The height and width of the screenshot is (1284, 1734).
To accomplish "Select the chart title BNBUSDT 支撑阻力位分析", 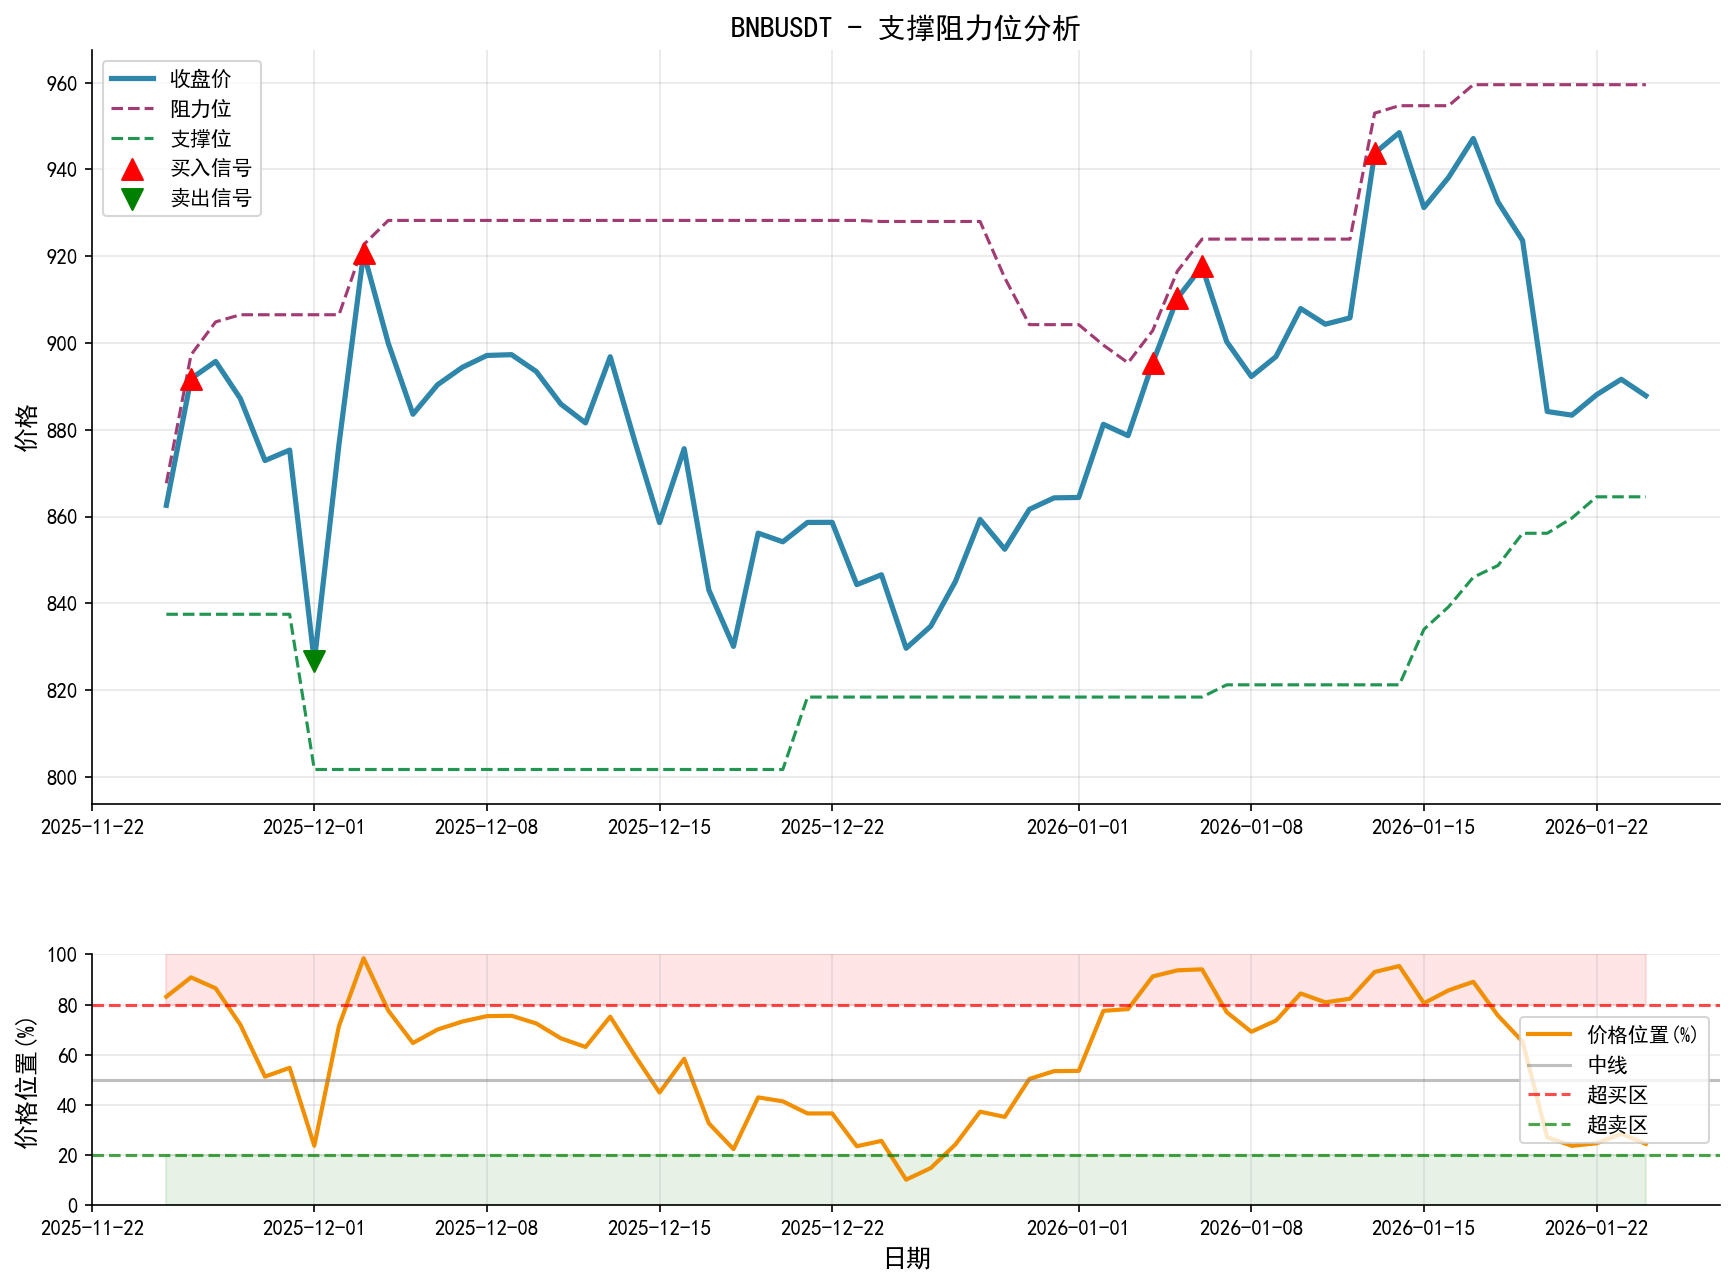I will pos(905,30).
